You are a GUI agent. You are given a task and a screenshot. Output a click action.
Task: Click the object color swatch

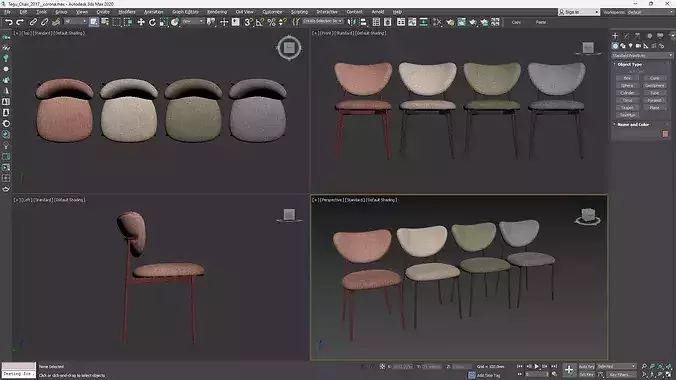click(x=665, y=134)
